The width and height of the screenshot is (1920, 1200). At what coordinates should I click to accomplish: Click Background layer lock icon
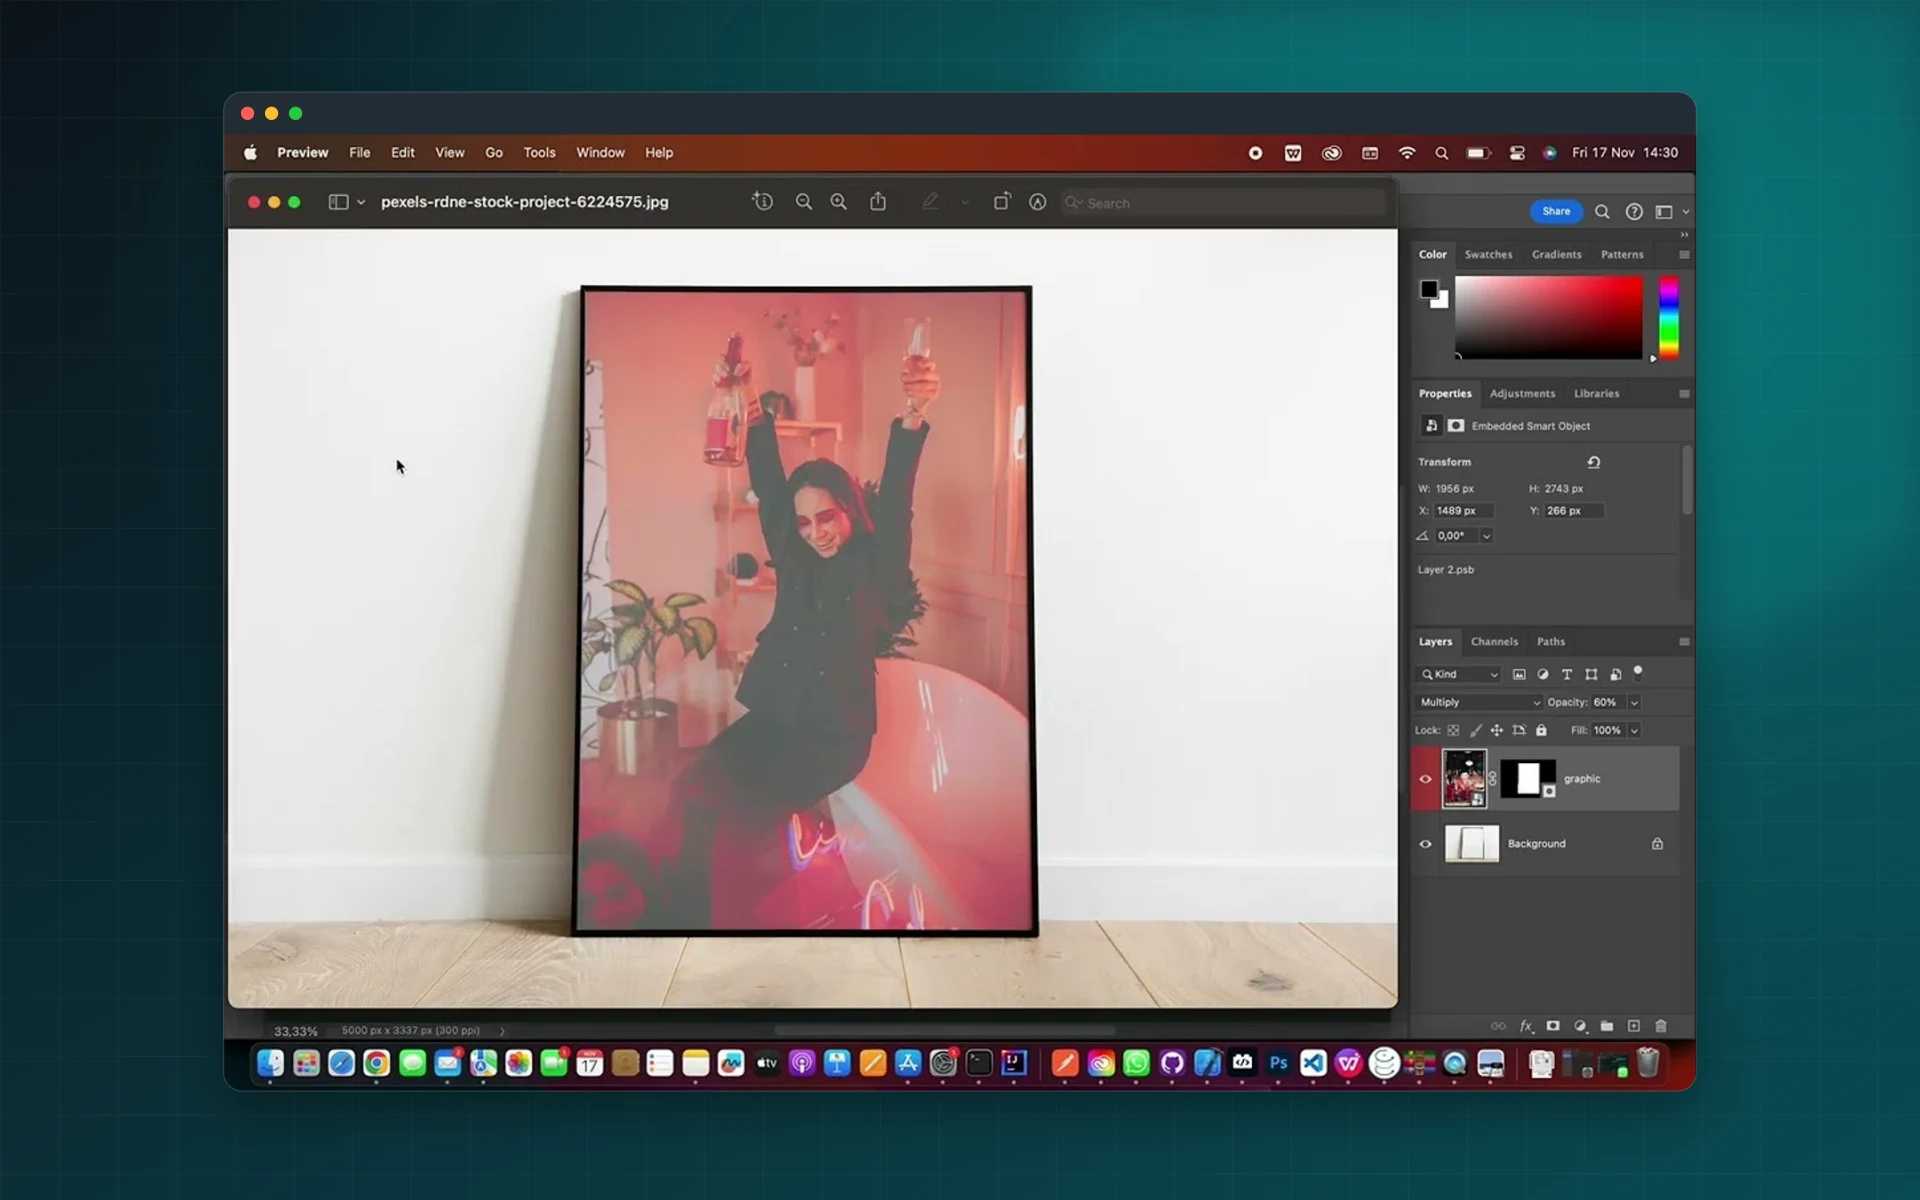coord(1657,844)
